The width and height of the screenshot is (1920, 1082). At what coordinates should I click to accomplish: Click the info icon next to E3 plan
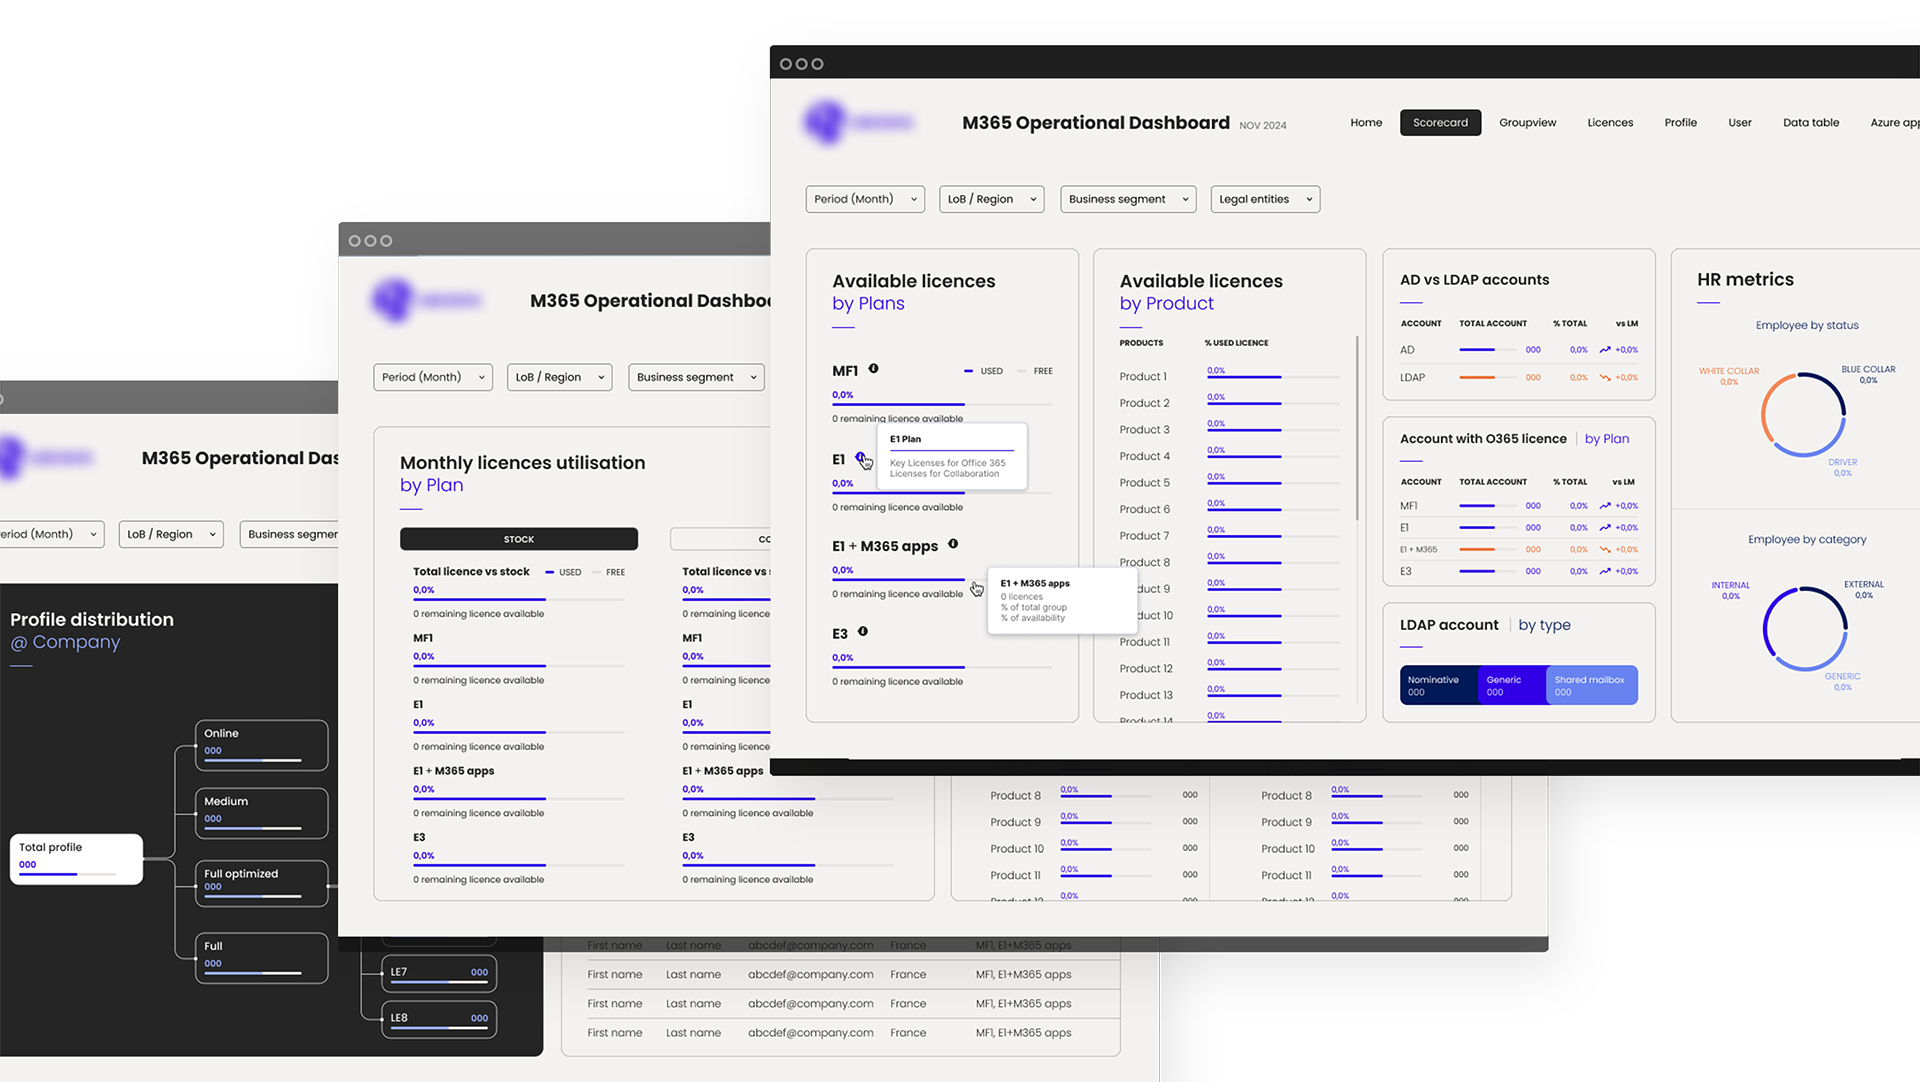click(863, 632)
